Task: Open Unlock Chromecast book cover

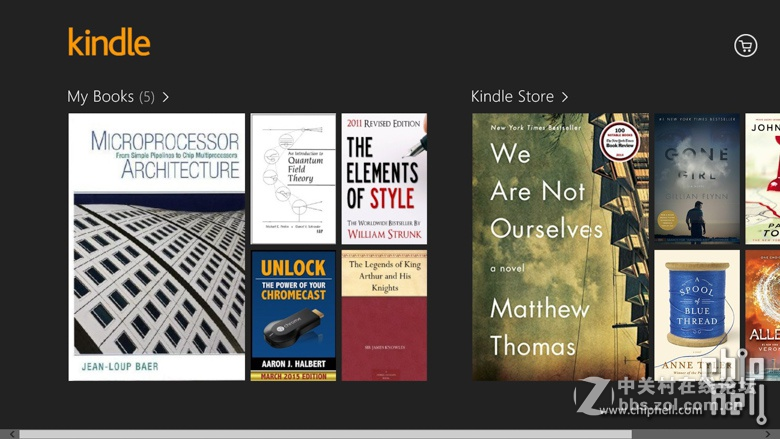Action: (x=293, y=316)
